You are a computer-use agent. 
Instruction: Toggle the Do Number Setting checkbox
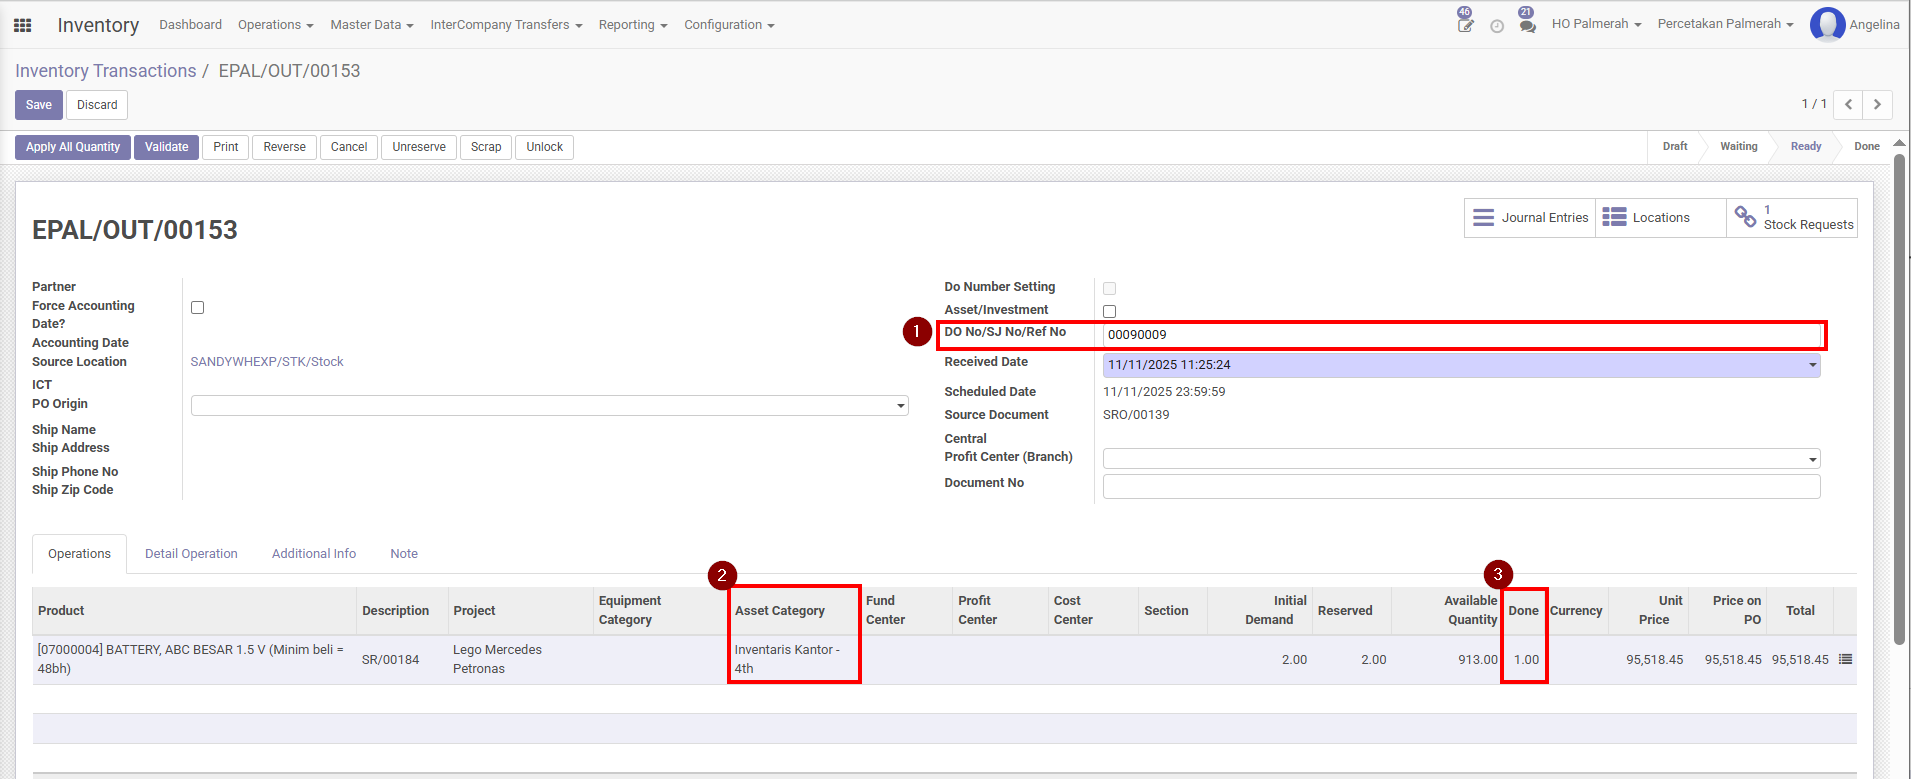1109,288
